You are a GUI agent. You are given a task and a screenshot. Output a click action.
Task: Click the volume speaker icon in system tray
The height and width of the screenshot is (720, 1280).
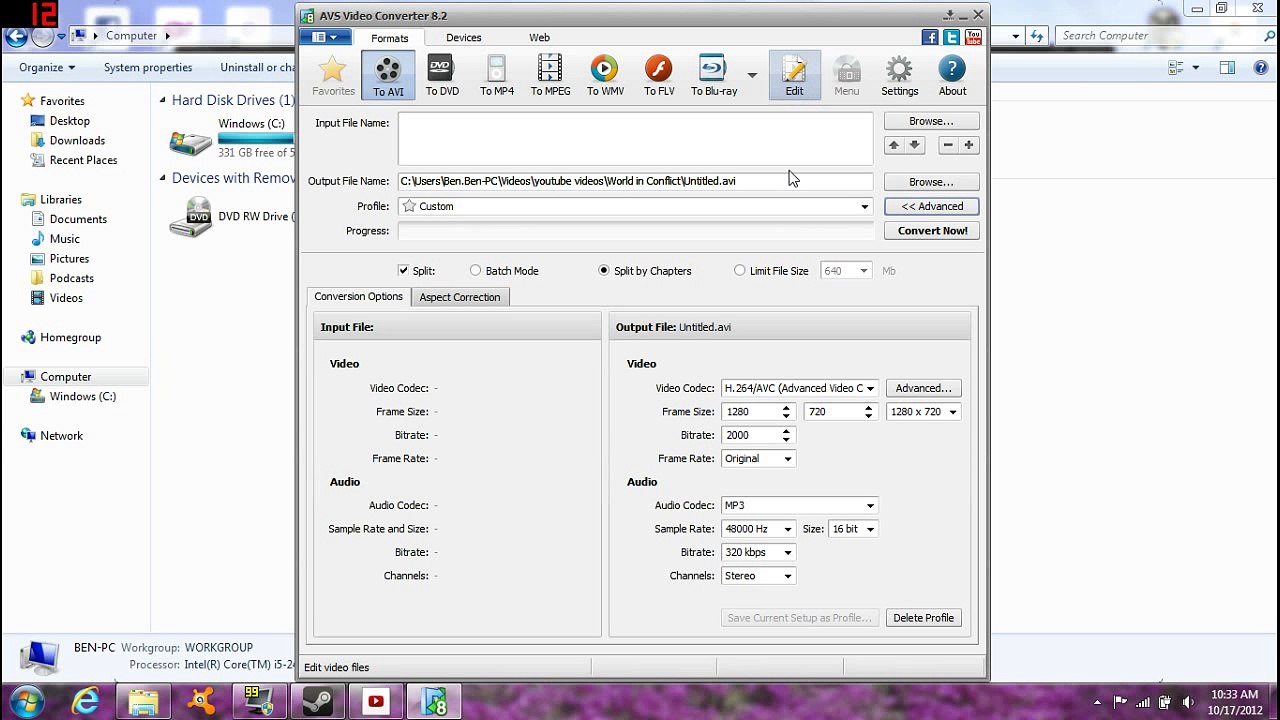pos(1187,702)
